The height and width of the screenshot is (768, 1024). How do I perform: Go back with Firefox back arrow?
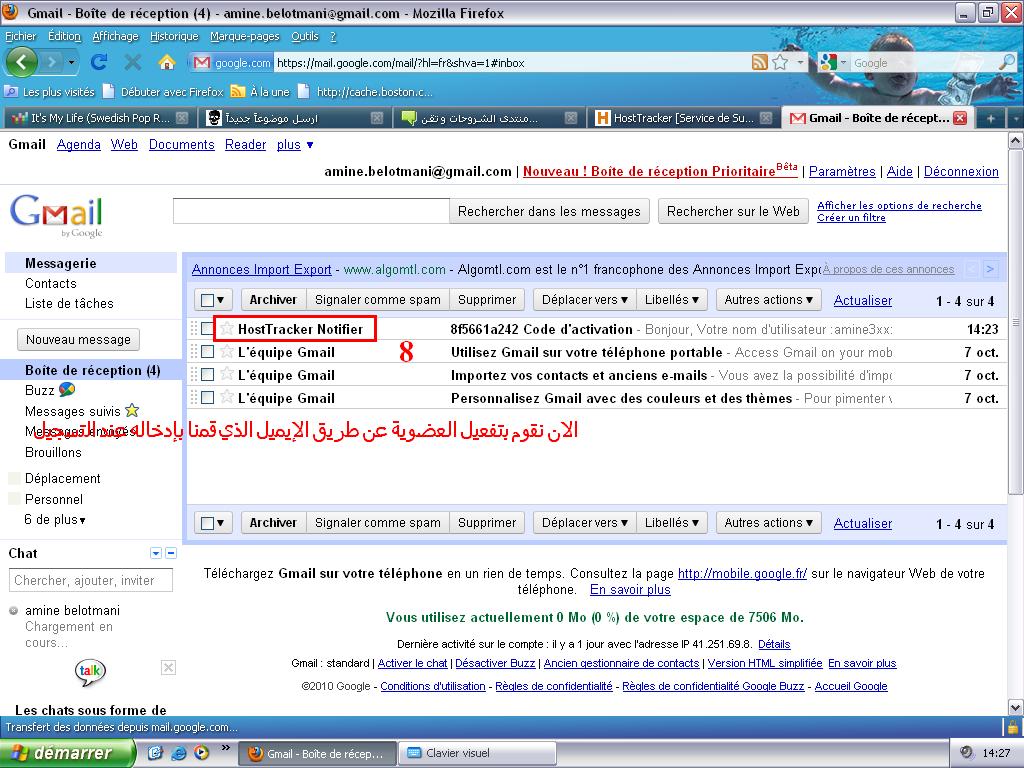tap(22, 63)
